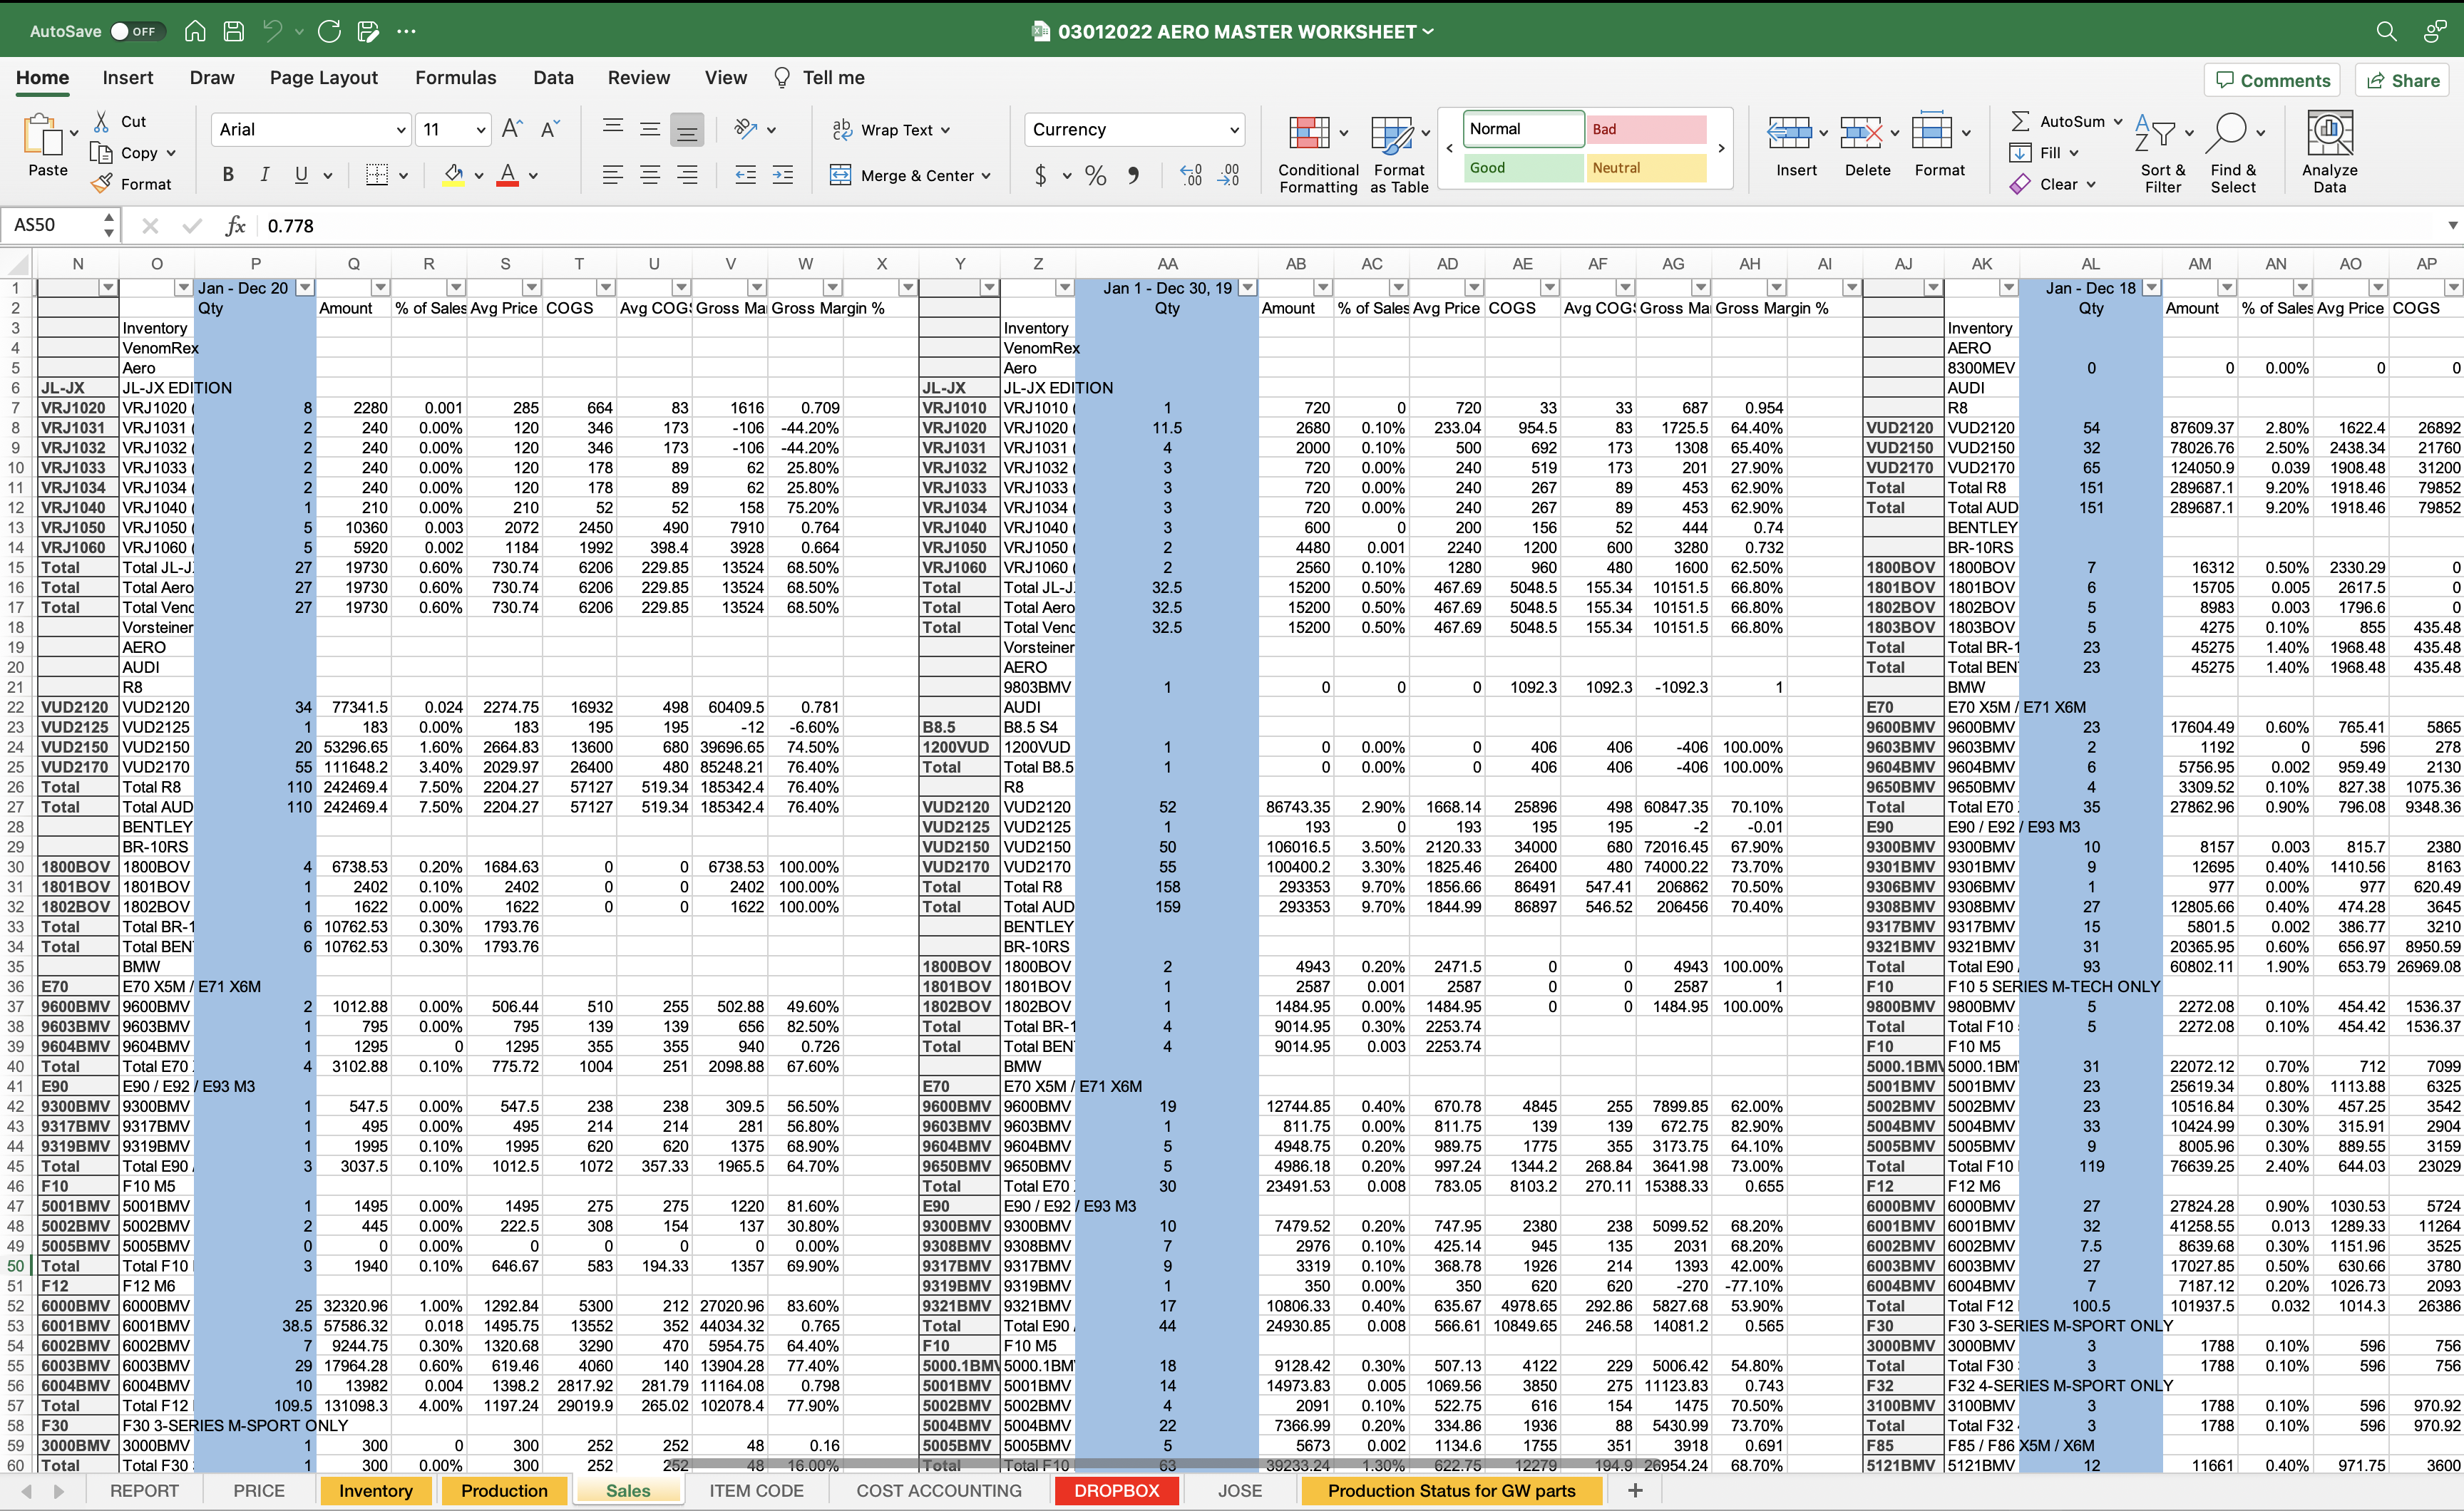
Task: Expand the Arial font name dropdown
Action: (x=400, y=130)
